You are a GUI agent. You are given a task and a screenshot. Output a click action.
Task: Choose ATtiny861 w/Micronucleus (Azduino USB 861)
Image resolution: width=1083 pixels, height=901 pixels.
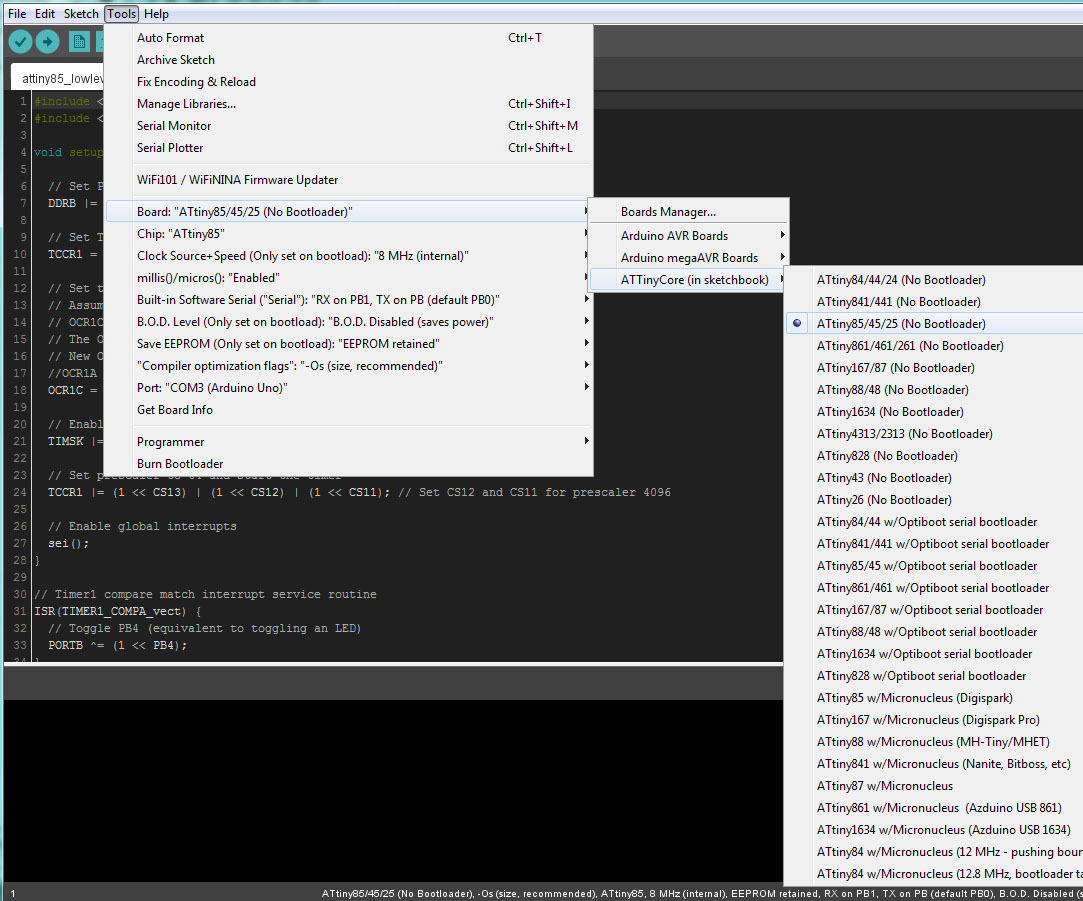coord(934,808)
